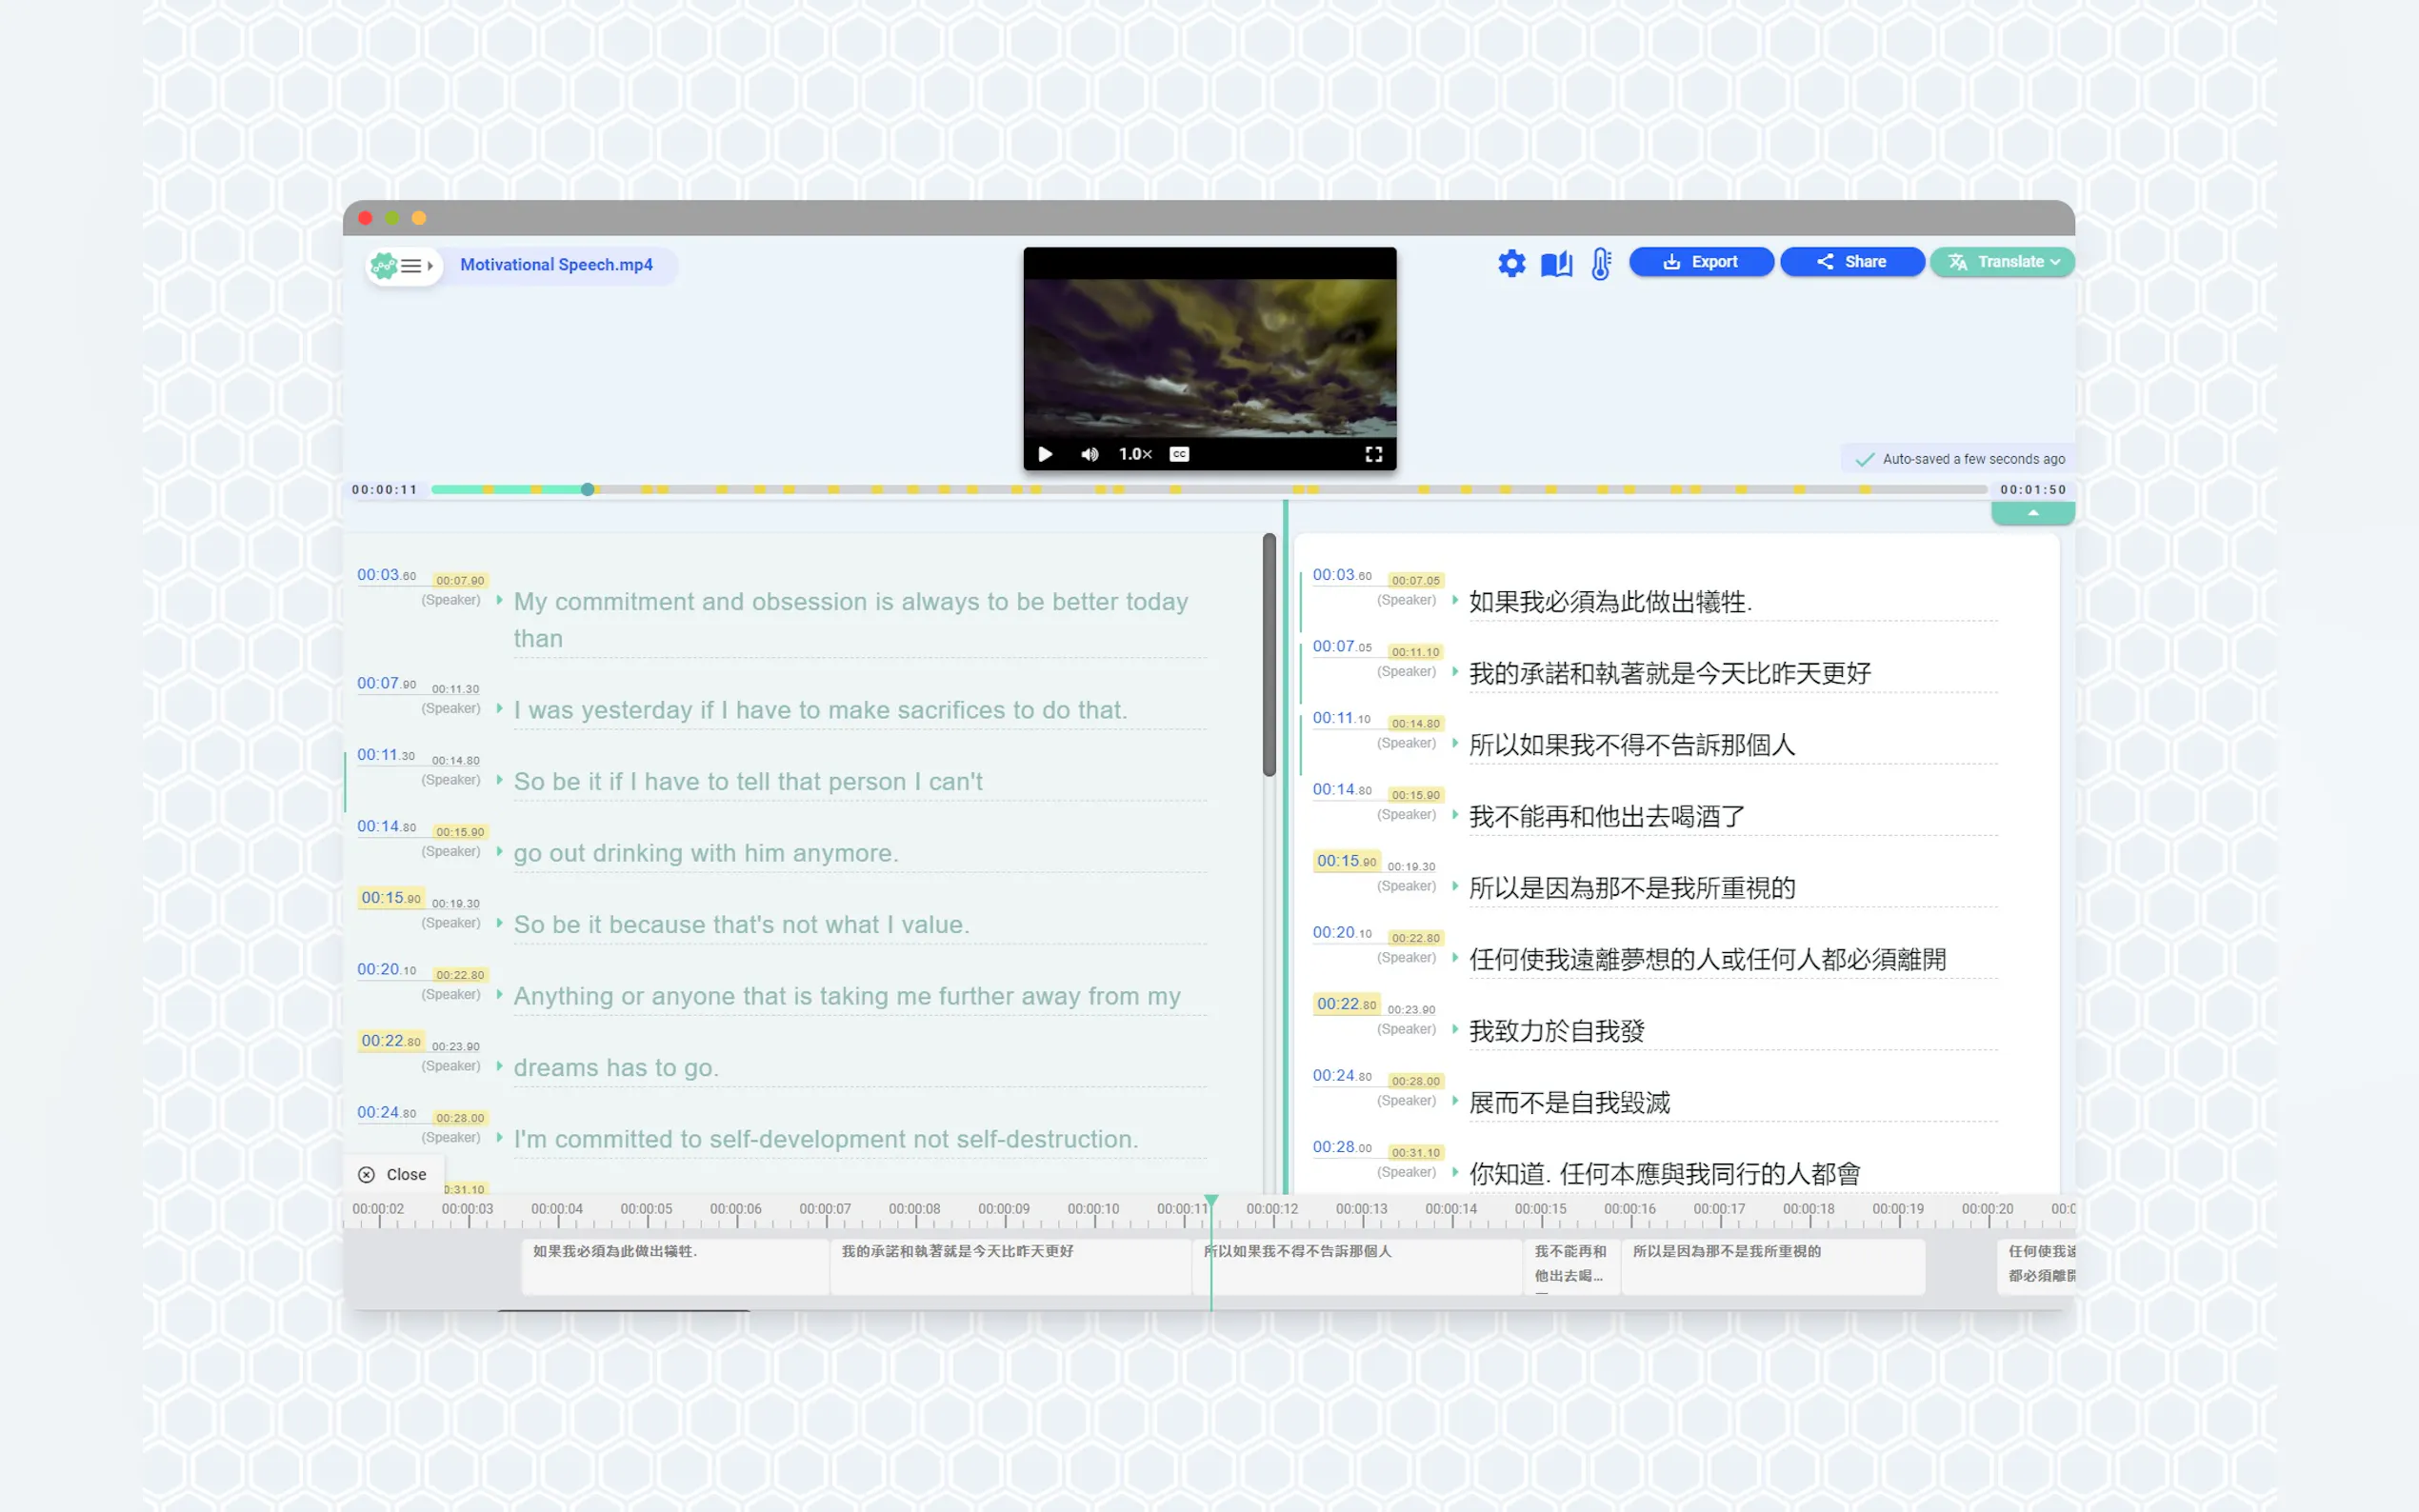Screen dimensions: 2419x1512
Task: Click the transcript's vertical scrollbar
Action: pyautogui.click(x=1268, y=654)
